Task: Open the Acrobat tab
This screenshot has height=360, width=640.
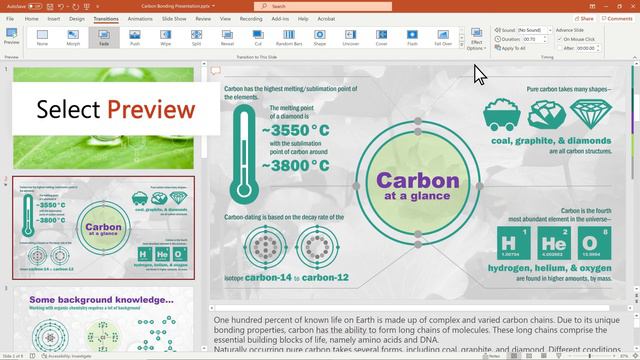Action: coord(326,19)
